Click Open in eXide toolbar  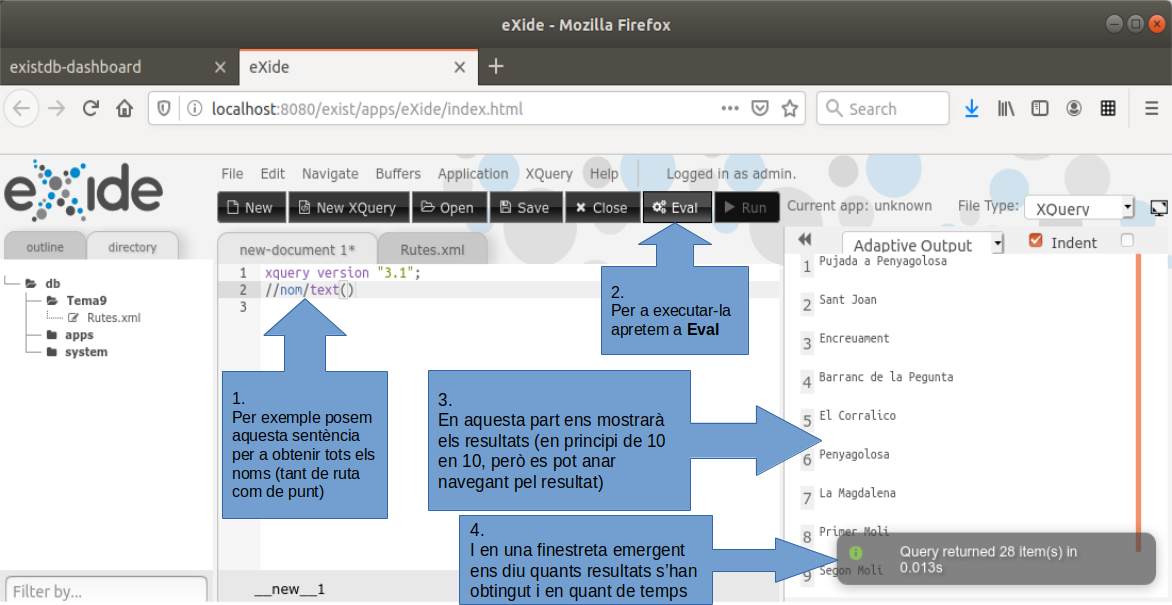tap(449, 208)
